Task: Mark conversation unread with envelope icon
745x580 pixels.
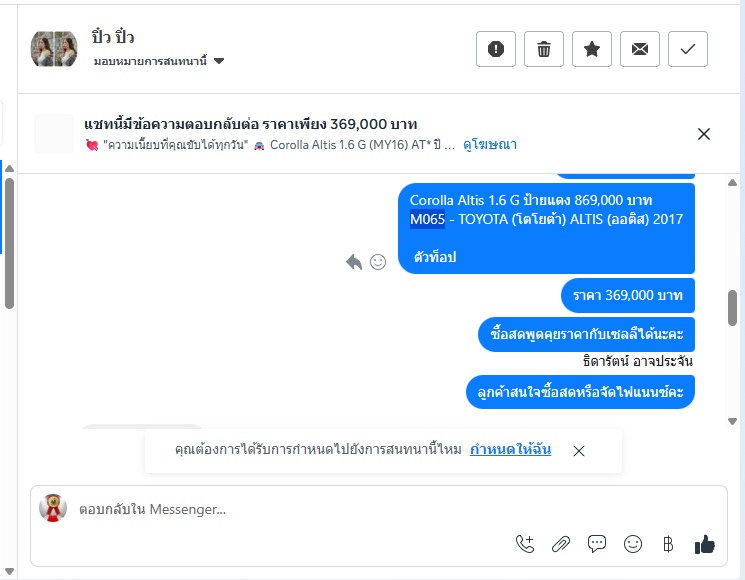Action: [x=640, y=49]
